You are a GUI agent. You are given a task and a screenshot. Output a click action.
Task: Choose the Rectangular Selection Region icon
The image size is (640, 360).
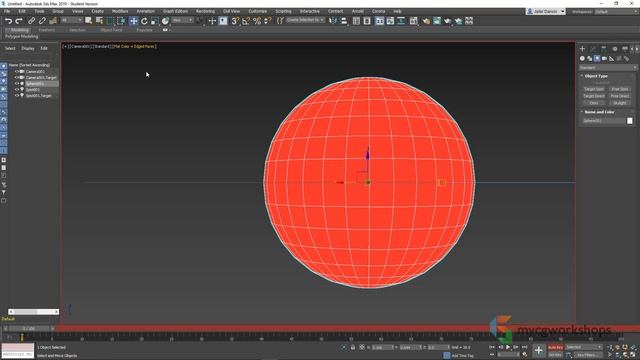click(110, 21)
